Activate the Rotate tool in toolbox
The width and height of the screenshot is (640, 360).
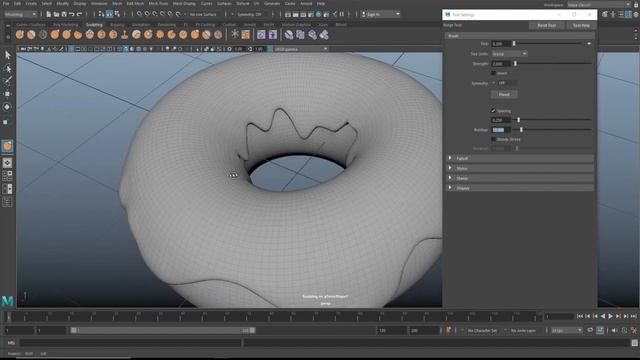pos(7,107)
